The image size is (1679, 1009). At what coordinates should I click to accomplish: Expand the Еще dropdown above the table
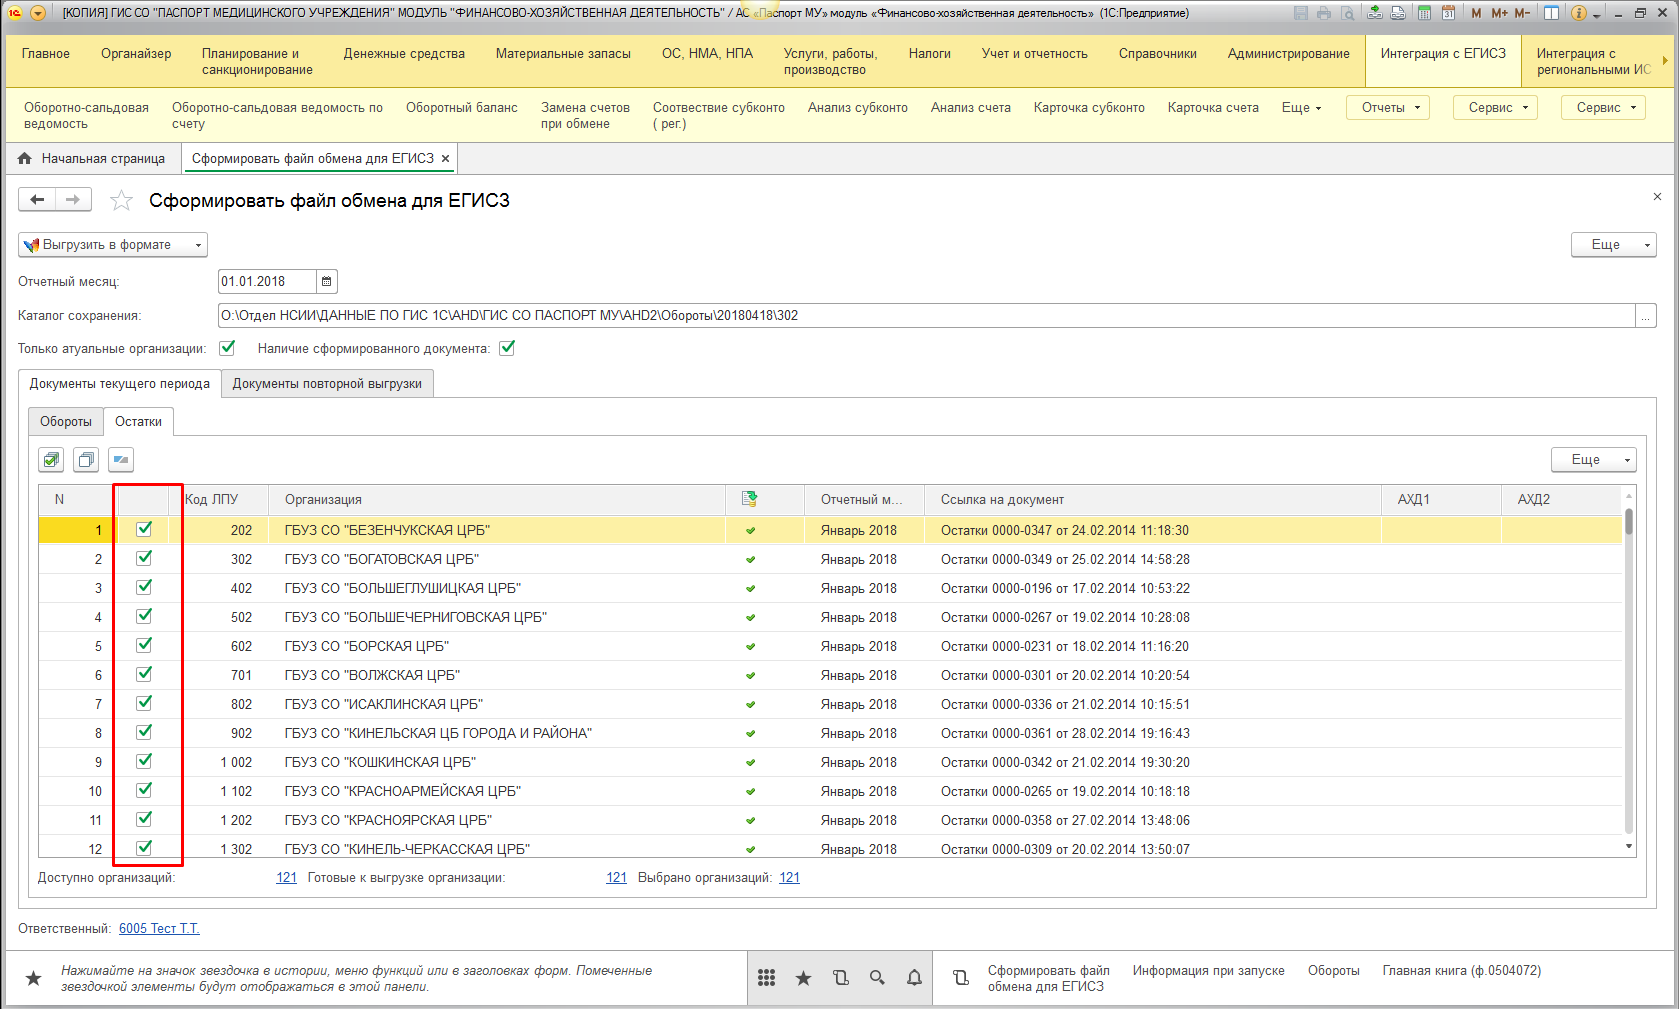point(1593,460)
